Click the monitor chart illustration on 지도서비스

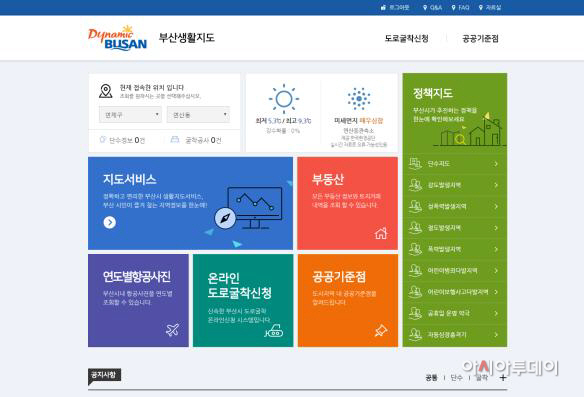tap(249, 209)
